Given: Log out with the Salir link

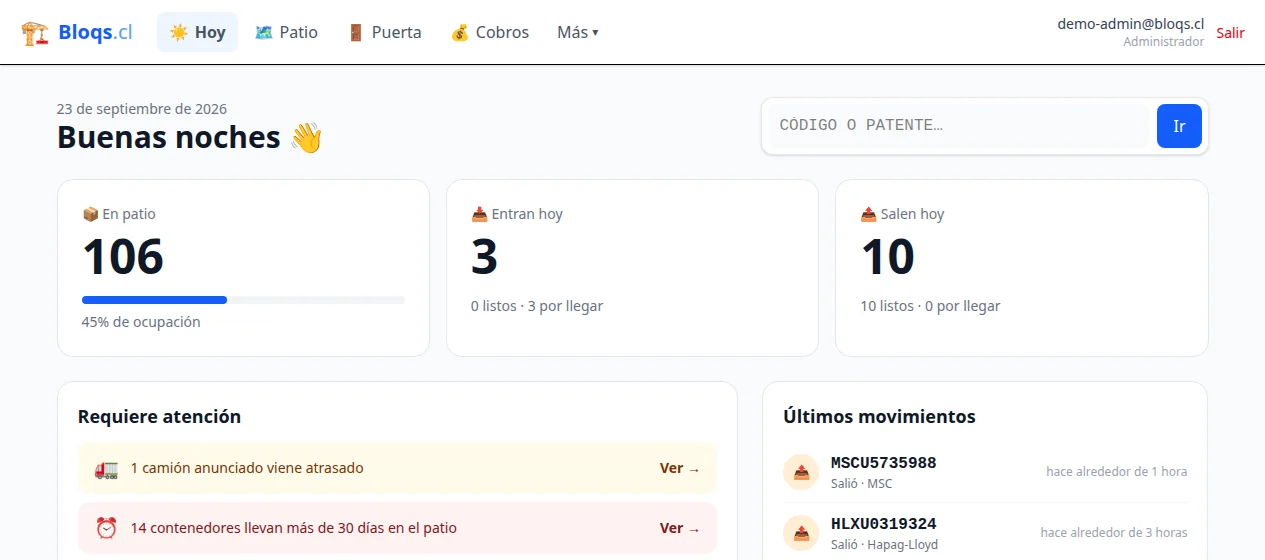Looking at the screenshot, I should pos(1230,33).
